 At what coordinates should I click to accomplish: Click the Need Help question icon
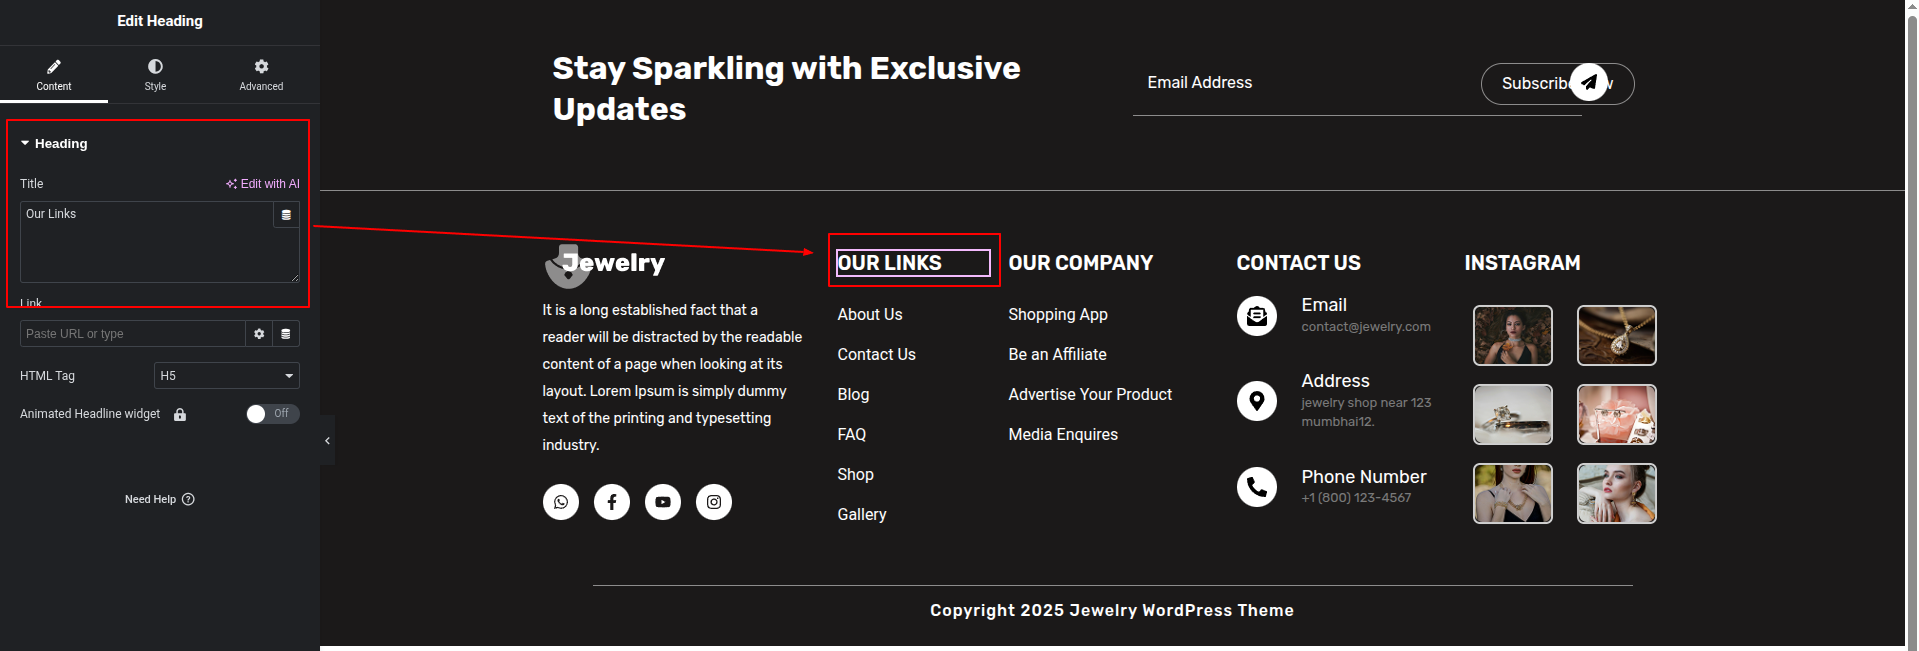[189, 499]
